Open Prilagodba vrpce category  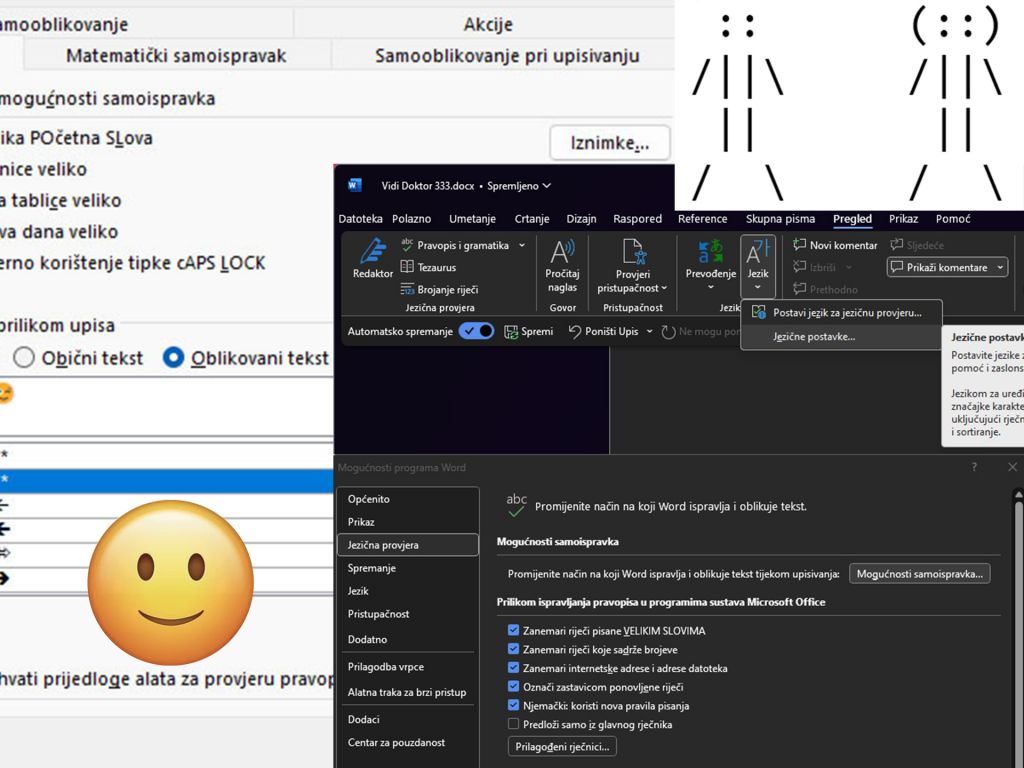[408, 667]
